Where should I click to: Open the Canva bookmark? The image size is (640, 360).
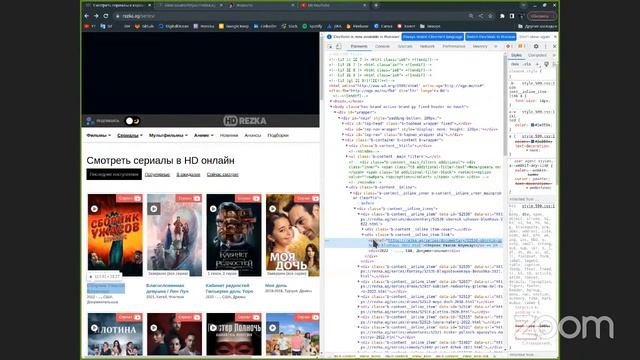click(x=383, y=26)
